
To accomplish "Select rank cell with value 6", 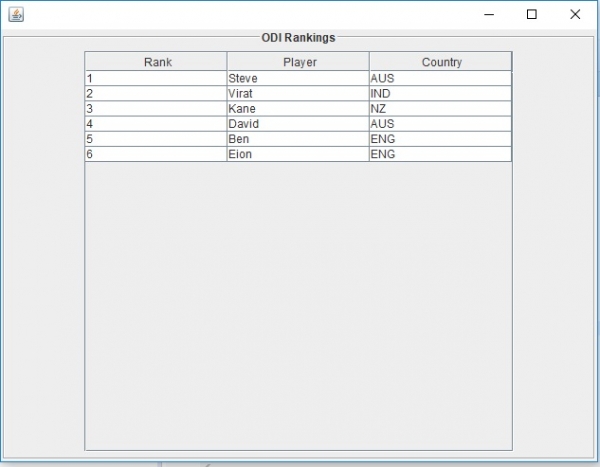I will [156, 154].
